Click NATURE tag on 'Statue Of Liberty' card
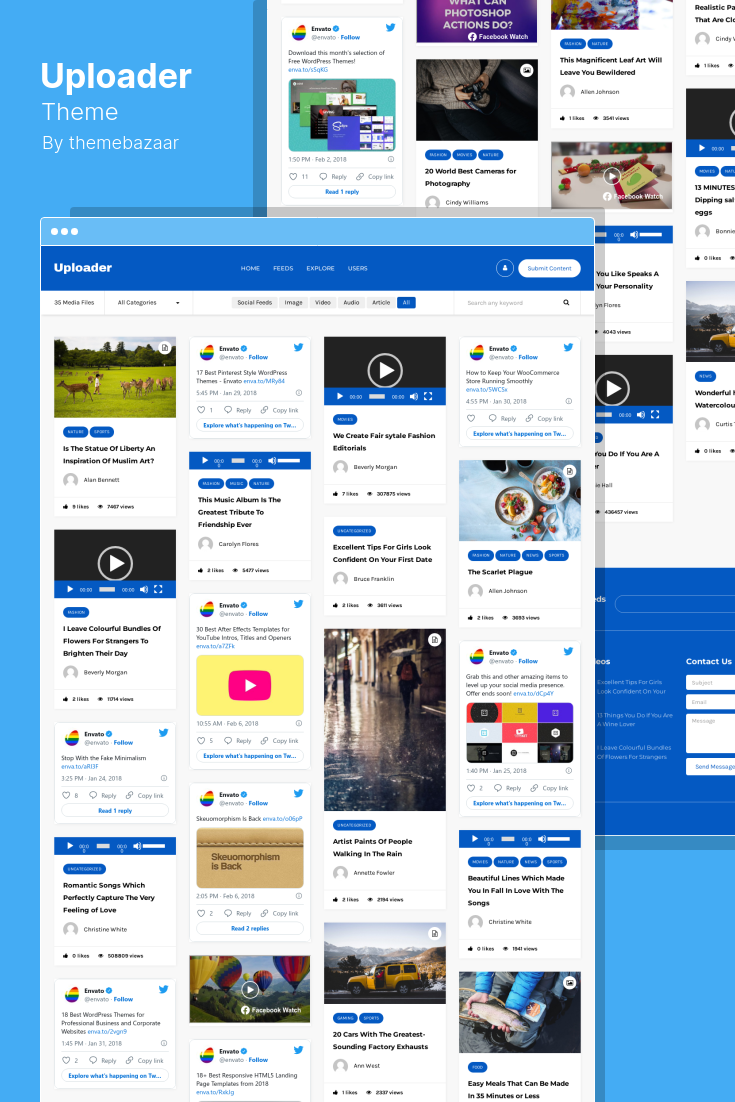The width and height of the screenshot is (735, 1102). tap(76, 432)
